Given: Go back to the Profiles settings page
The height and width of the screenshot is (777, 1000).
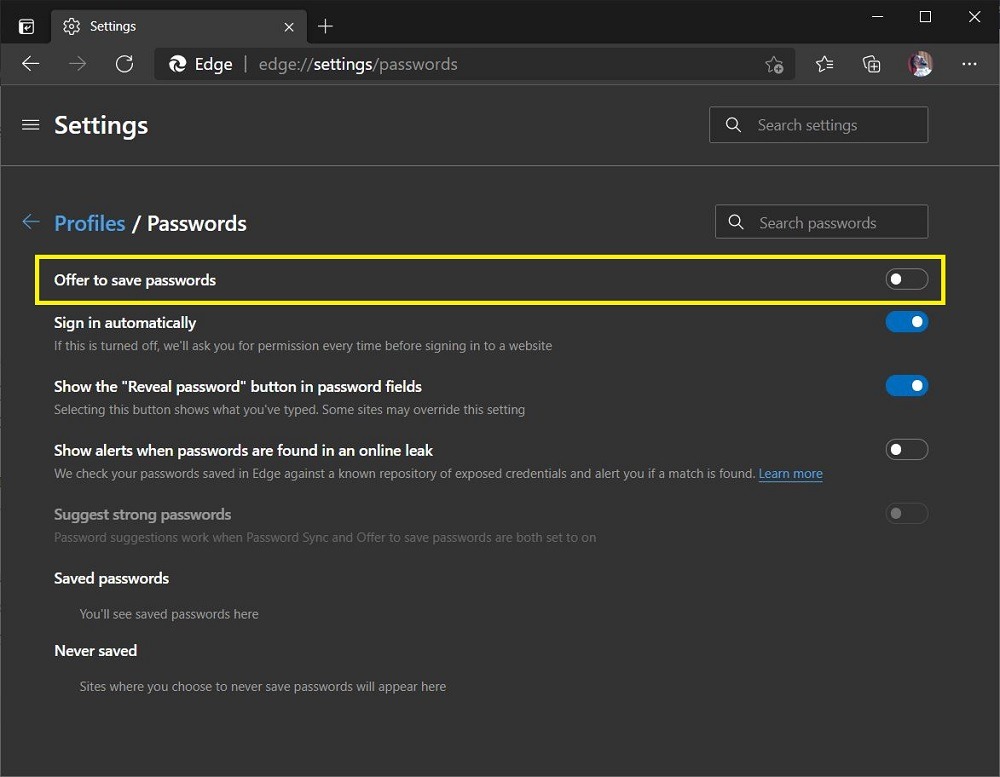Looking at the screenshot, I should click(x=89, y=223).
